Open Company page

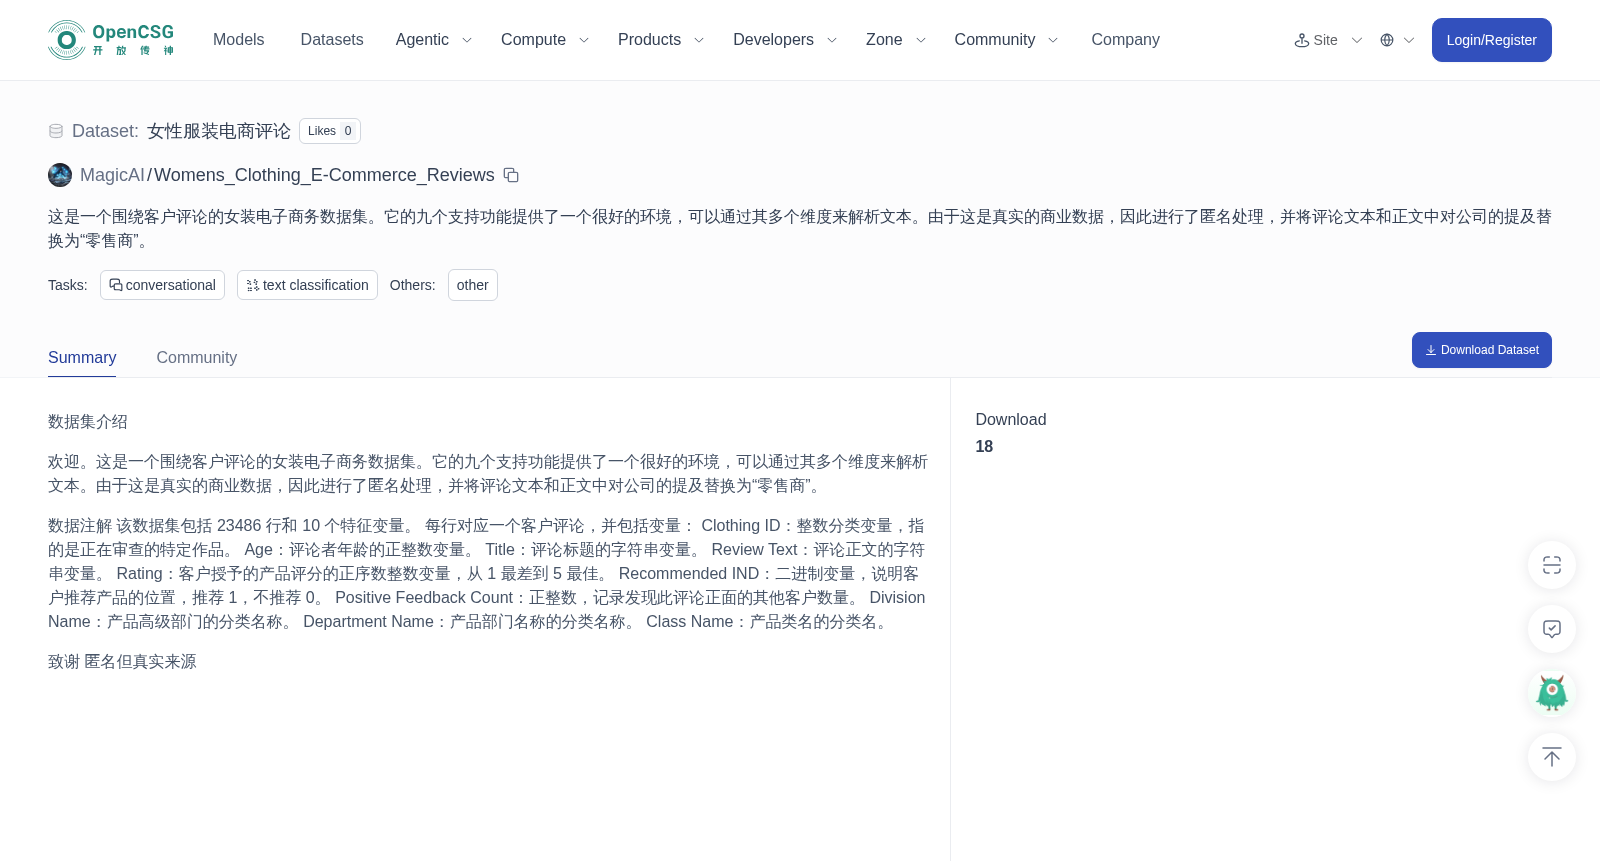tap(1125, 40)
